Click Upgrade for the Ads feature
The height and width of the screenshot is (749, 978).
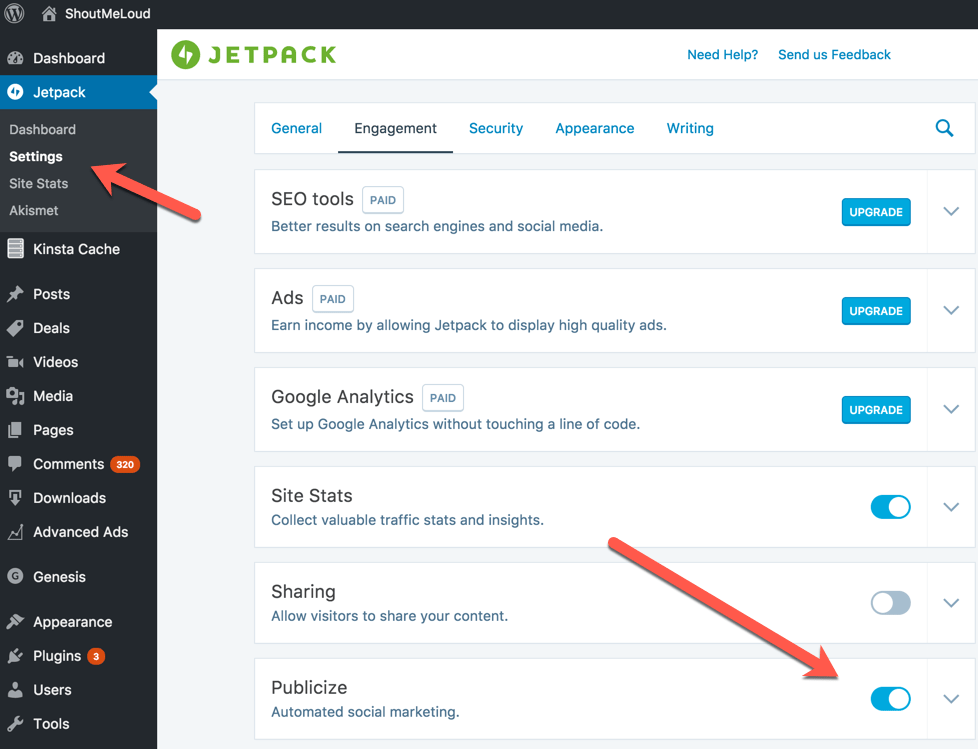pyautogui.click(x=876, y=311)
